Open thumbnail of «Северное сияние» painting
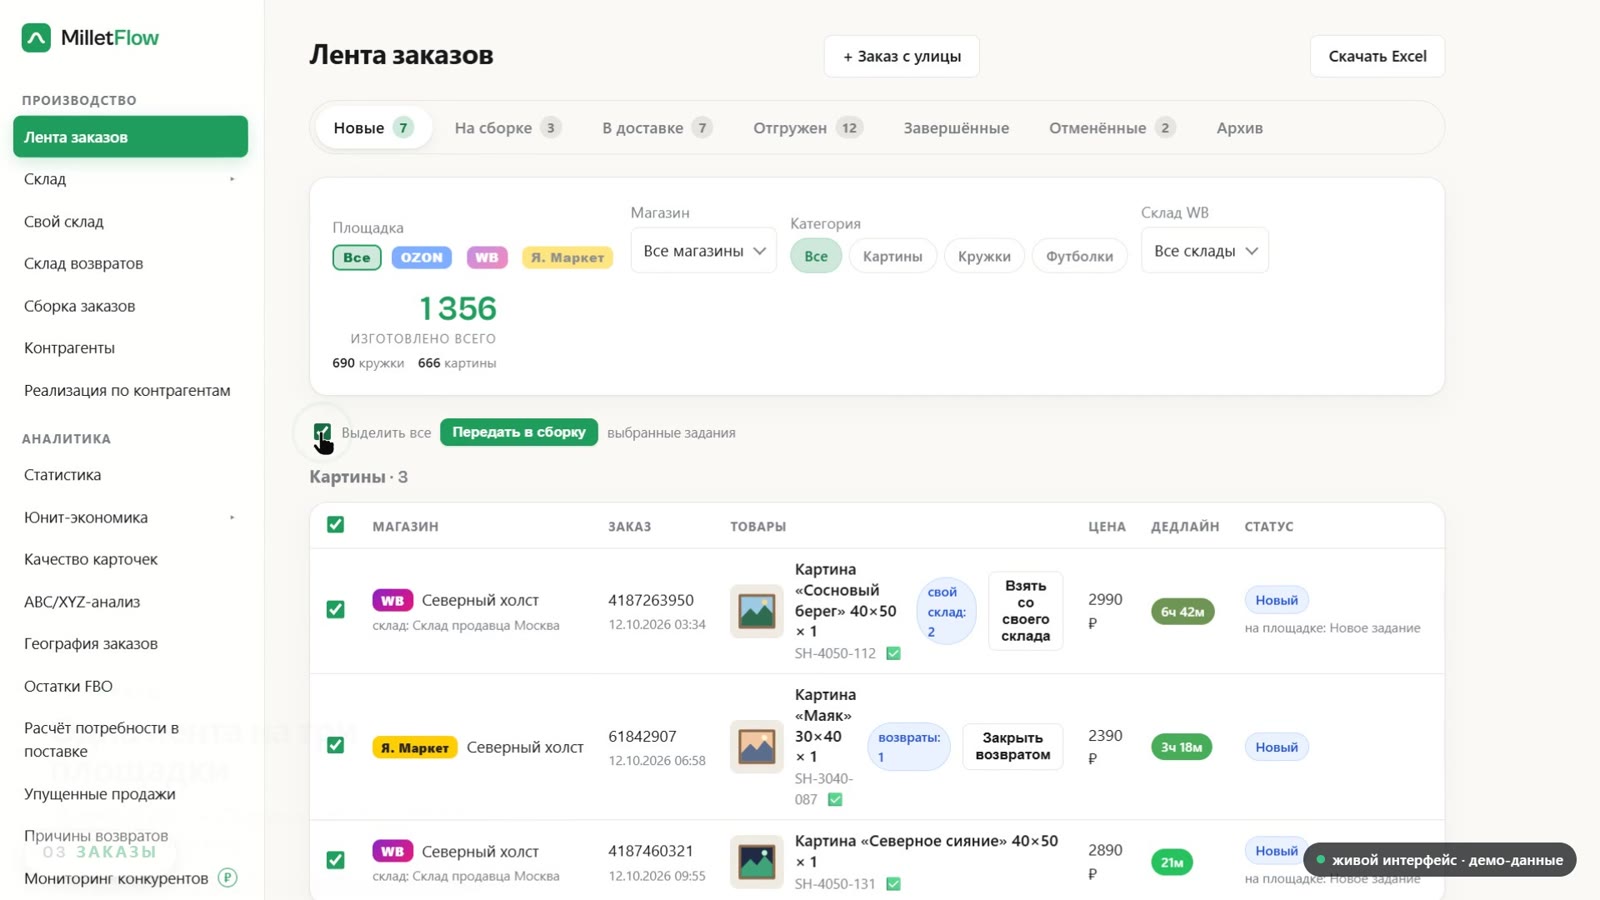1600x900 pixels. coord(756,861)
